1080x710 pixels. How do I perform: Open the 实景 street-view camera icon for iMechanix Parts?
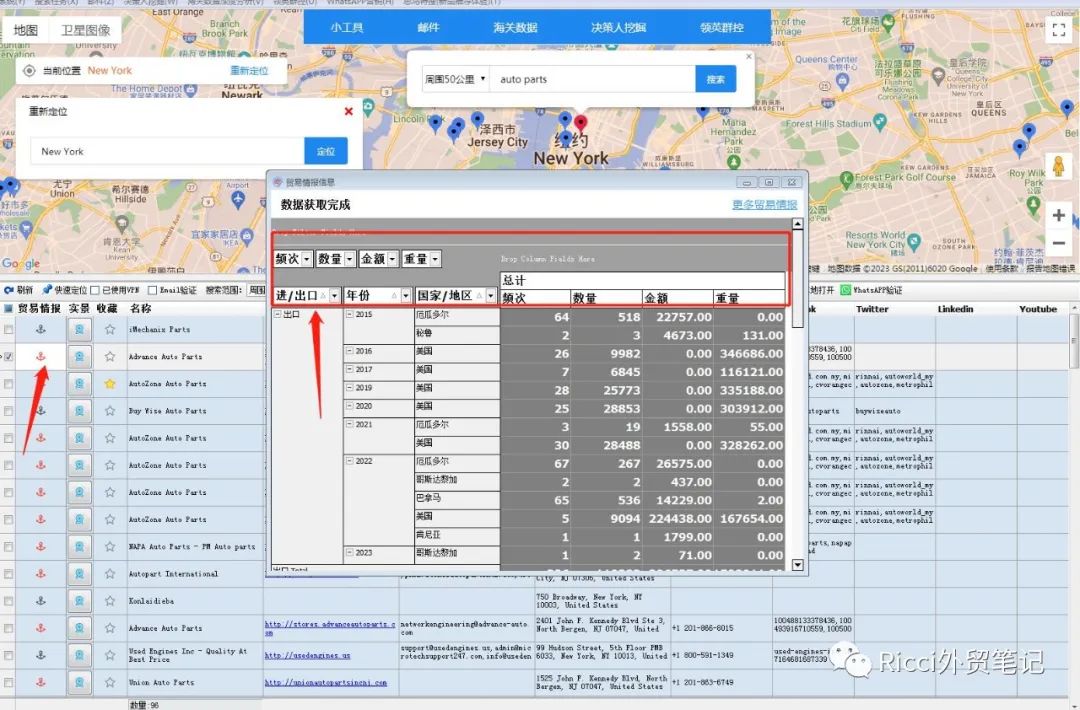point(78,328)
